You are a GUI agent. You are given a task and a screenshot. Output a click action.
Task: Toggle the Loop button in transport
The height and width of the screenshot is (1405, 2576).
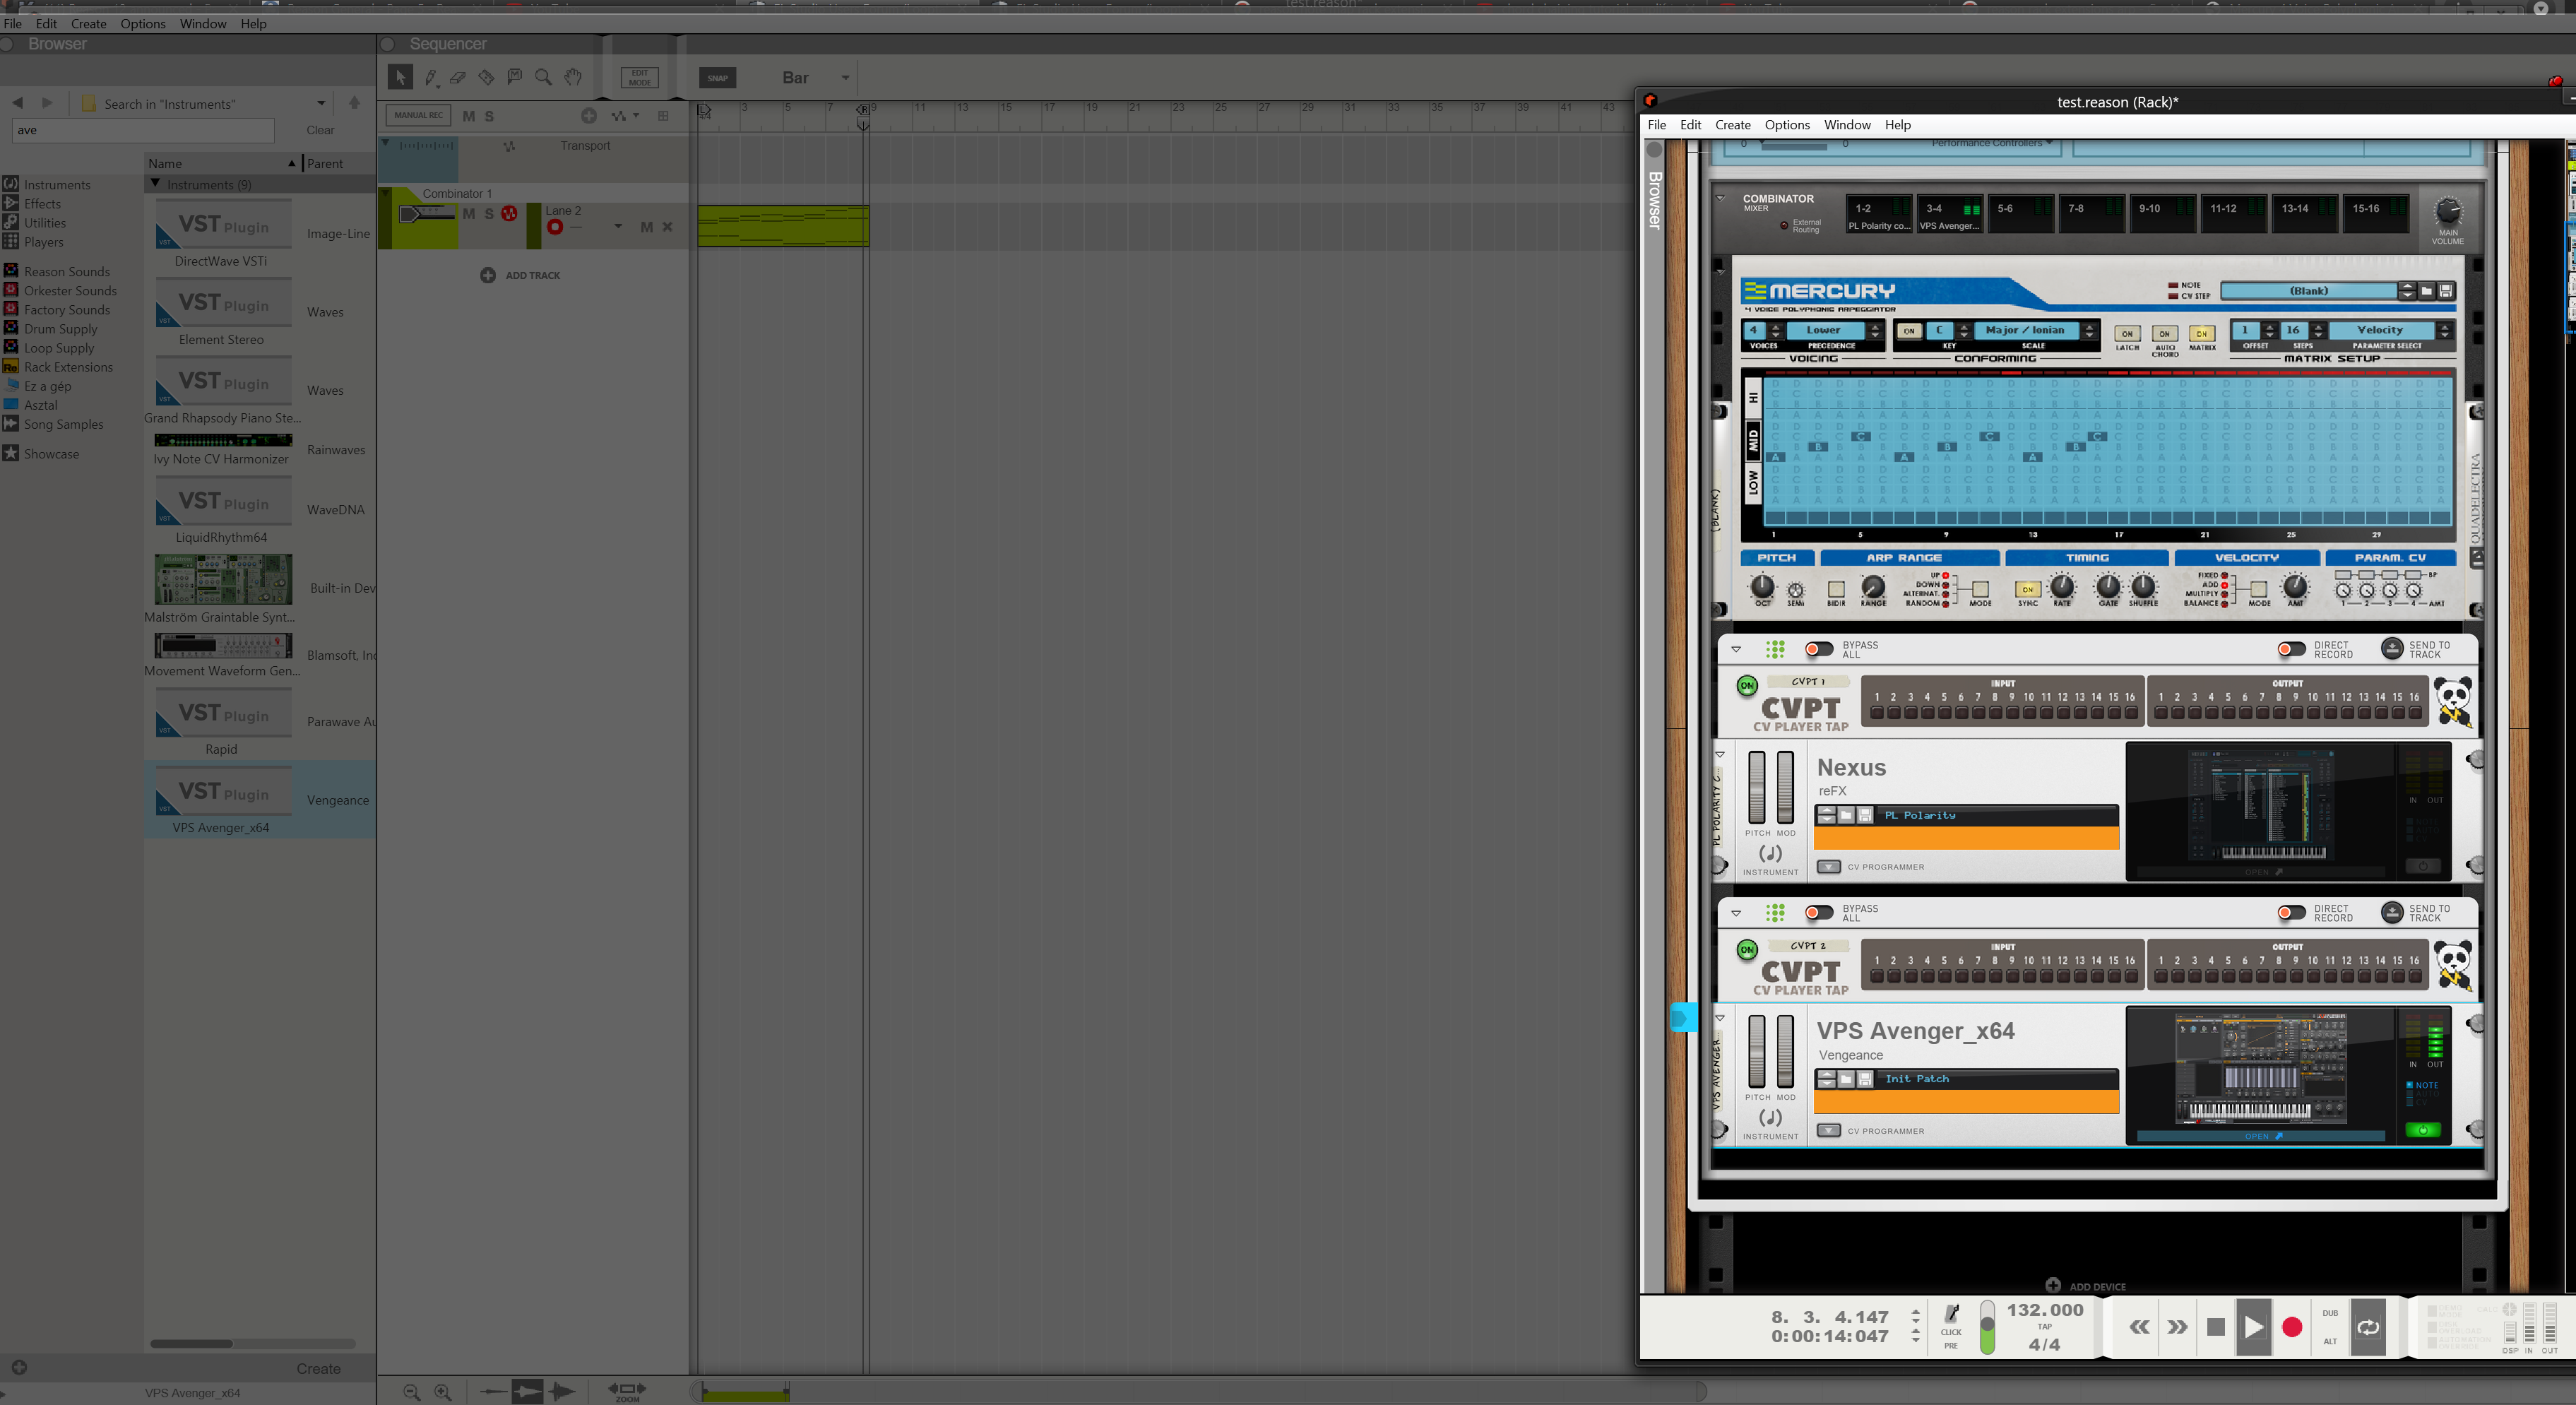(2368, 1327)
